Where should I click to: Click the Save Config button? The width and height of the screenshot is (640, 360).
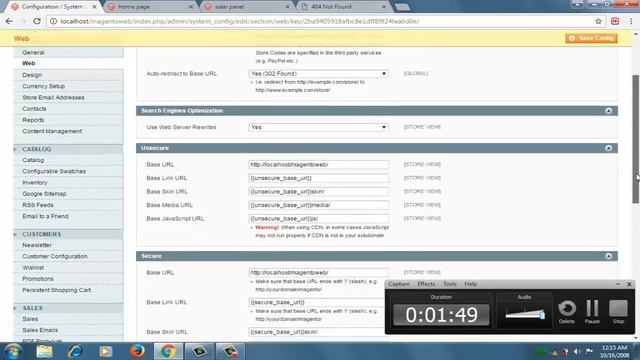pyautogui.click(x=591, y=38)
